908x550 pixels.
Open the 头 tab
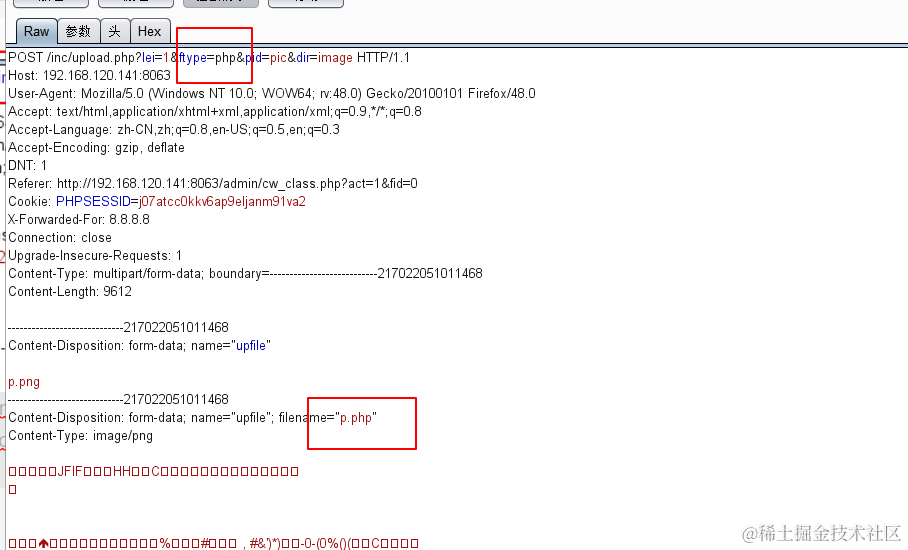pyautogui.click(x=115, y=31)
